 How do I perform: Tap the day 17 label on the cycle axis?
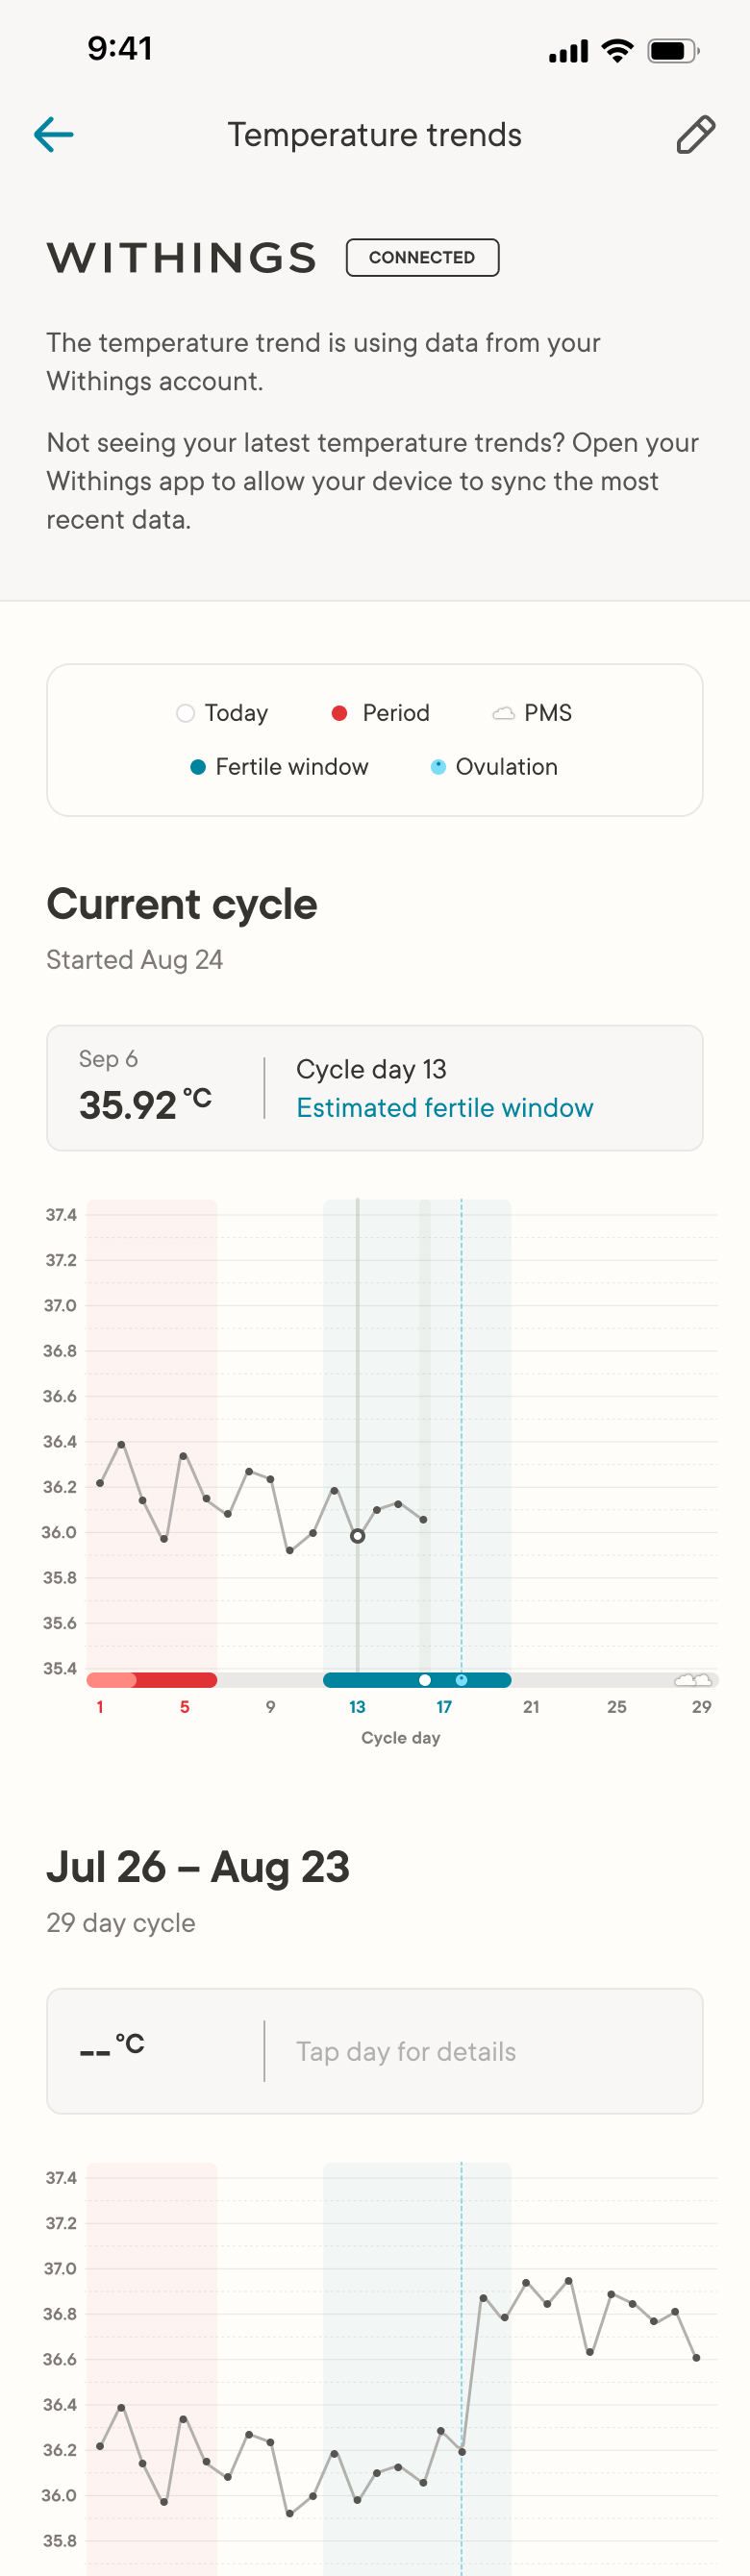point(443,1707)
